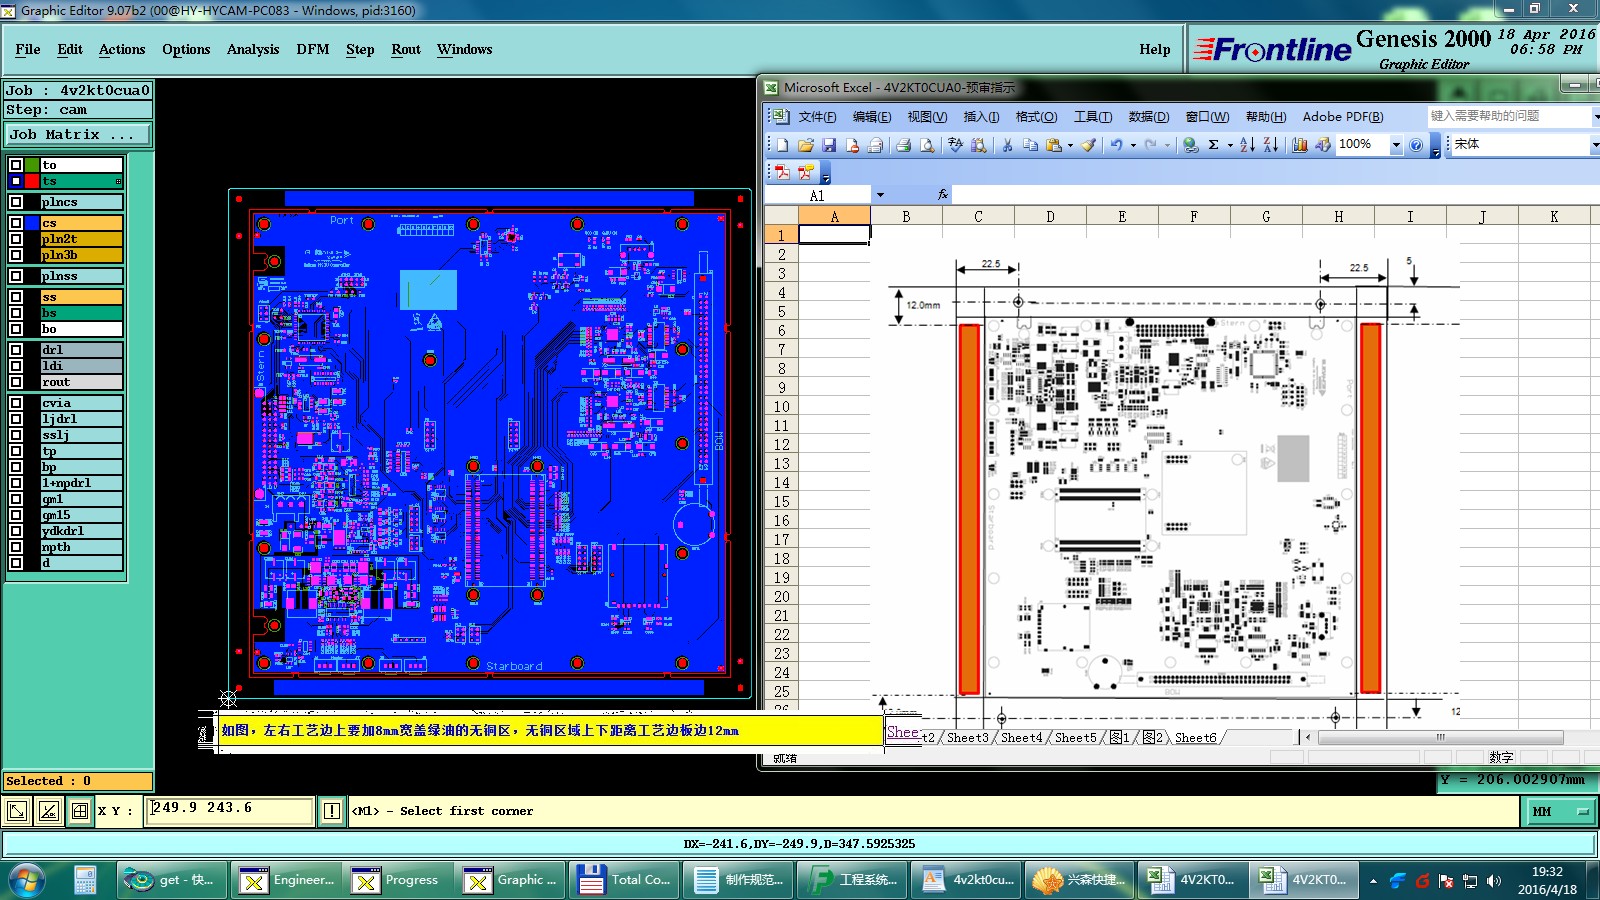Click blue color swatch of layer 'cs'
This screenshot has width=1600, height=900.
(33, 223)
